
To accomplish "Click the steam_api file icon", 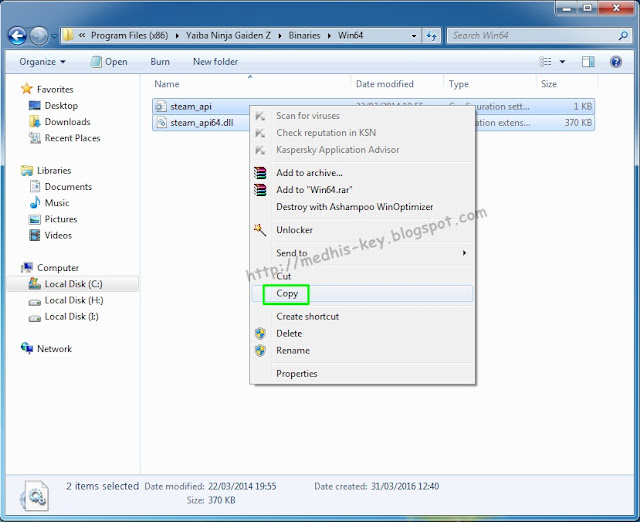I will click(160, 107).
